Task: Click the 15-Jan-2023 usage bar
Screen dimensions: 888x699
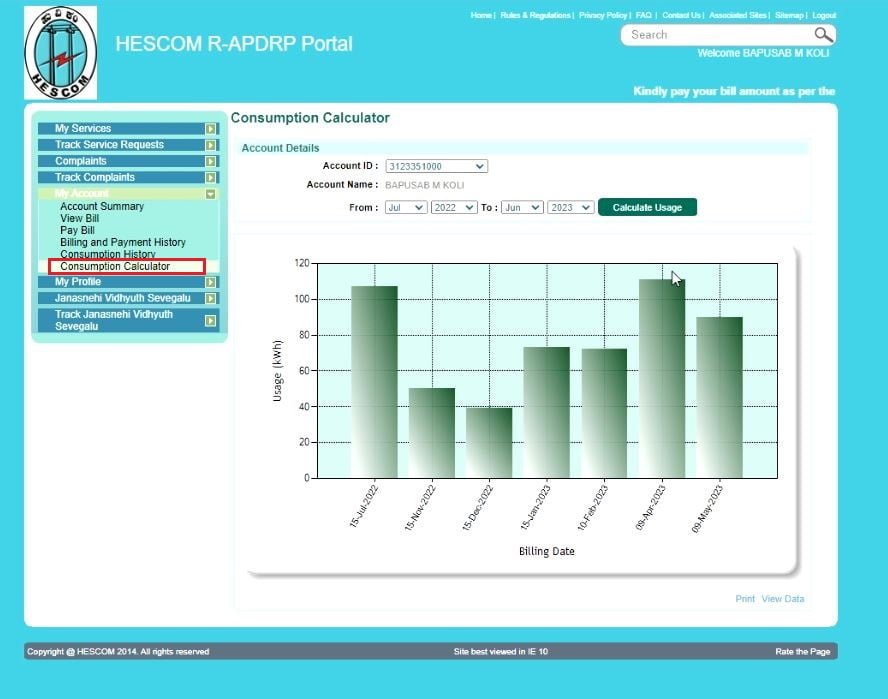Action: point(547,412)
